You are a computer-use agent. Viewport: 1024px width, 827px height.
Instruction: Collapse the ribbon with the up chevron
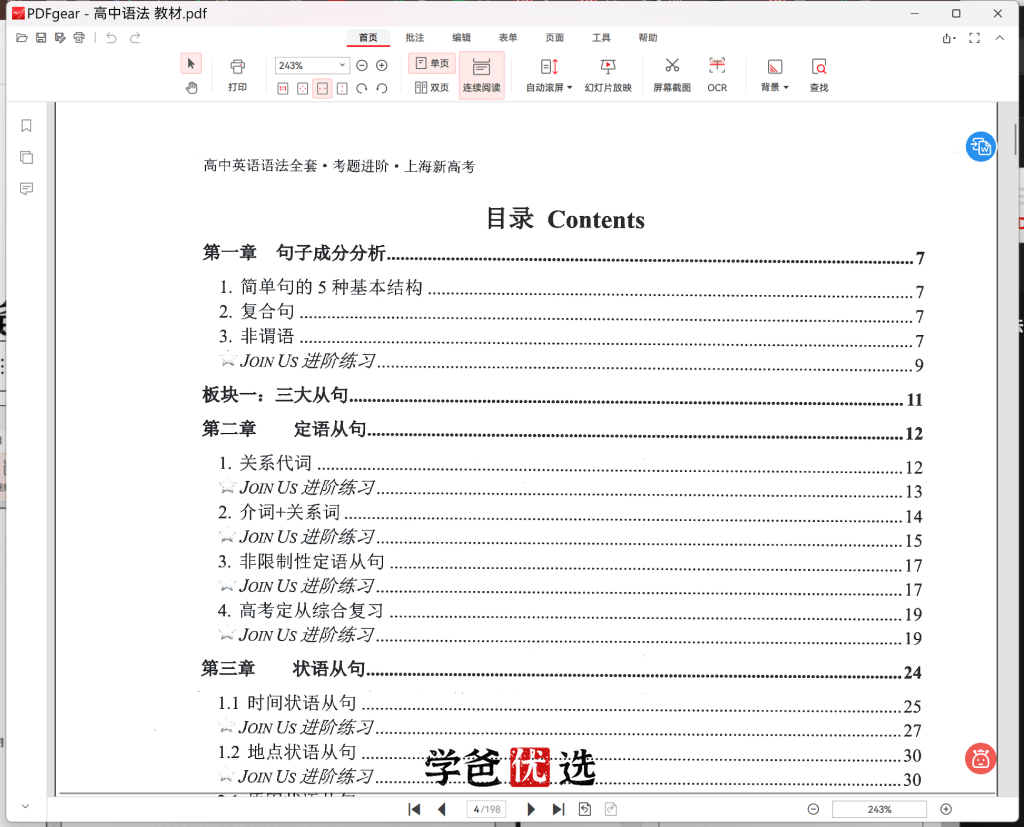pos(1000,39)
